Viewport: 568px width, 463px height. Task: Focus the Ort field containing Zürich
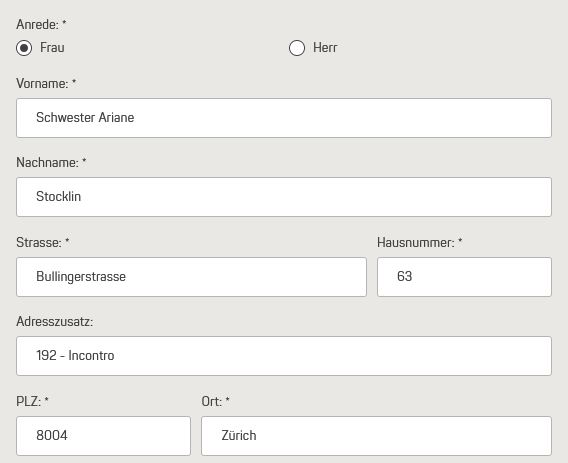(x=376, y=436)
